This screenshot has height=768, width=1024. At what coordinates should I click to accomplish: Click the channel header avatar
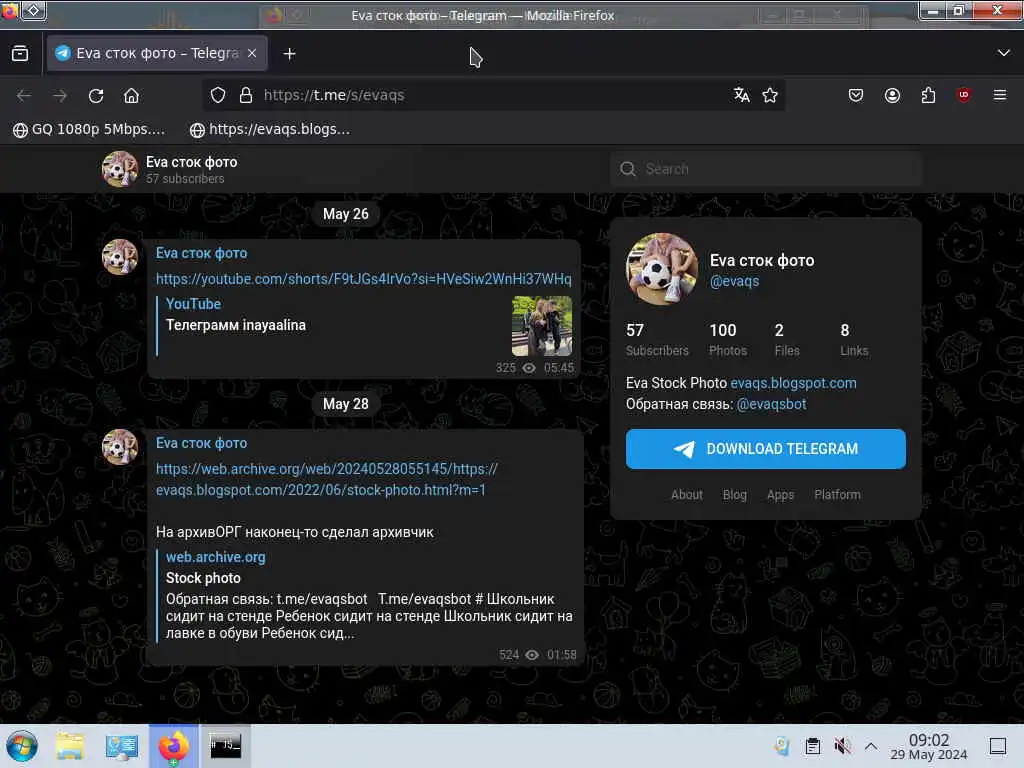point(120,168)
